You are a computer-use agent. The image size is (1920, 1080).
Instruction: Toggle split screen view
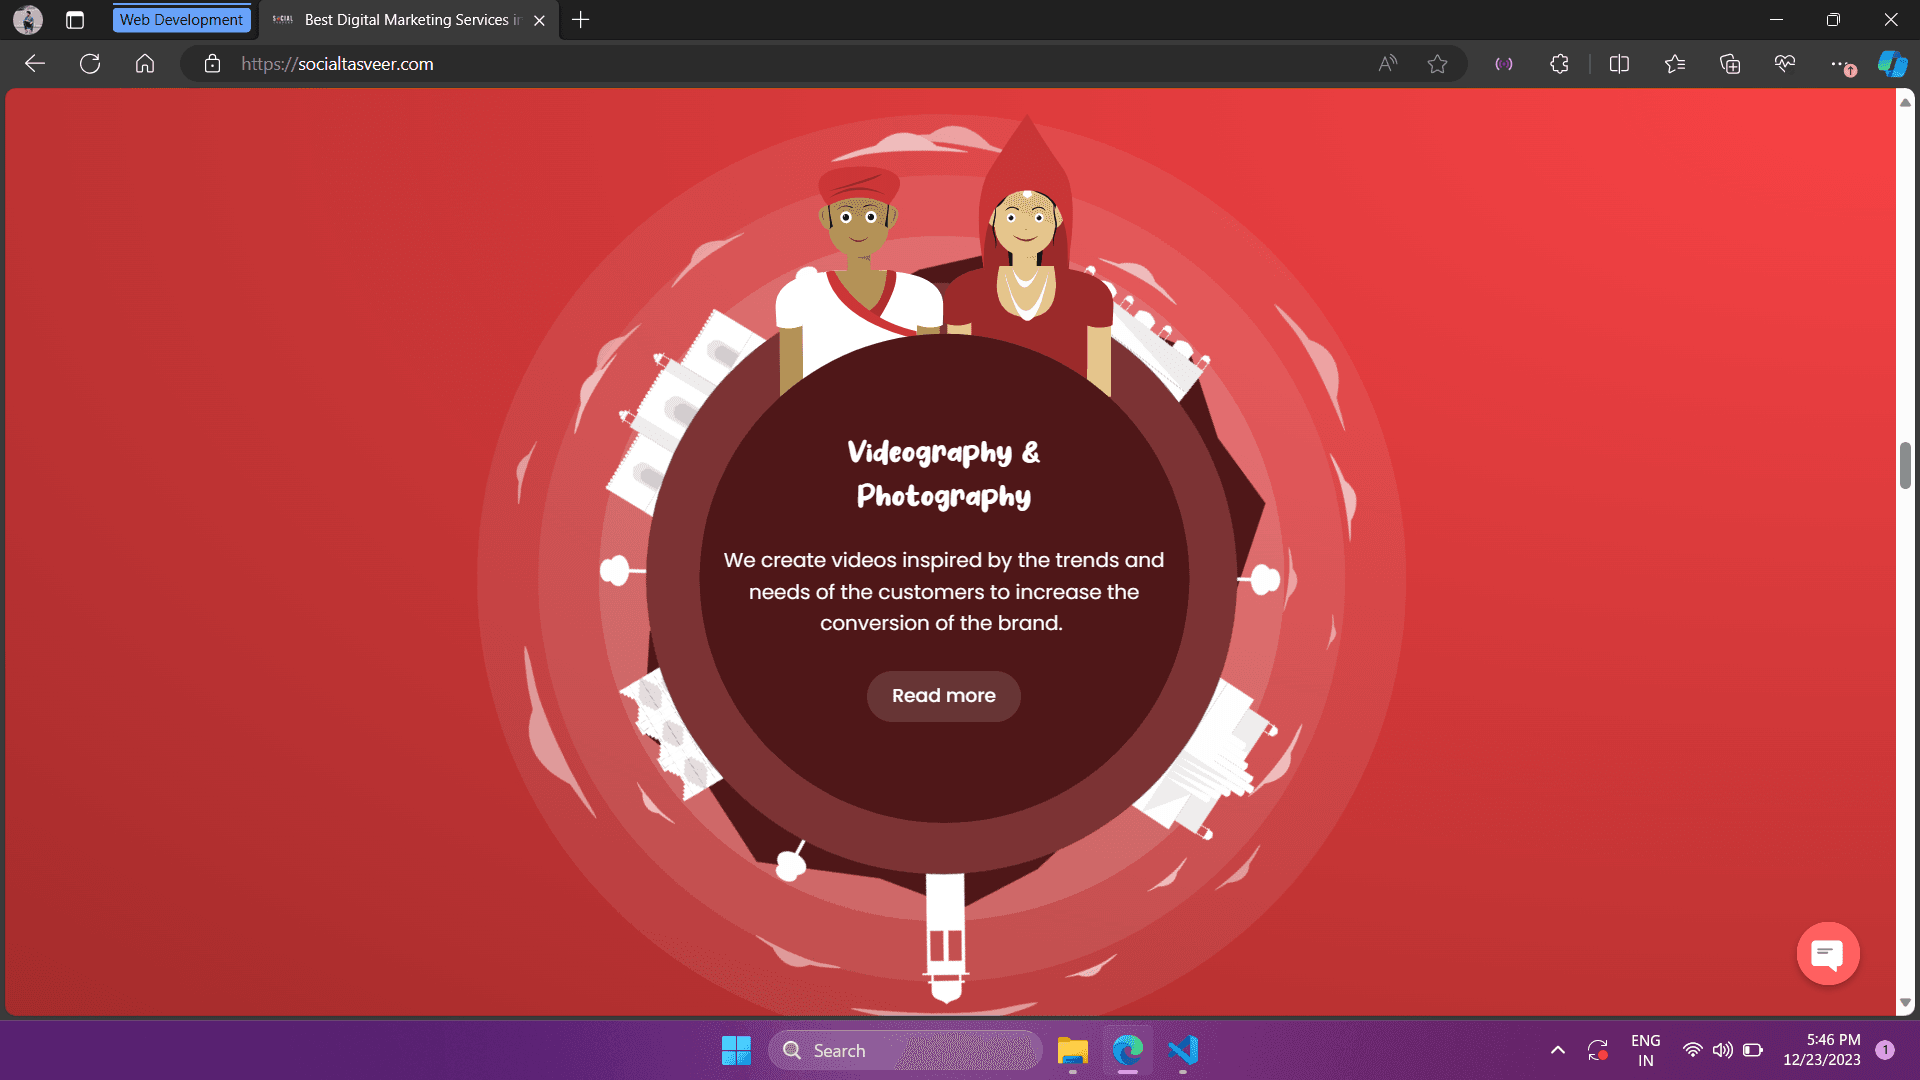click(x=1619, y=64)
